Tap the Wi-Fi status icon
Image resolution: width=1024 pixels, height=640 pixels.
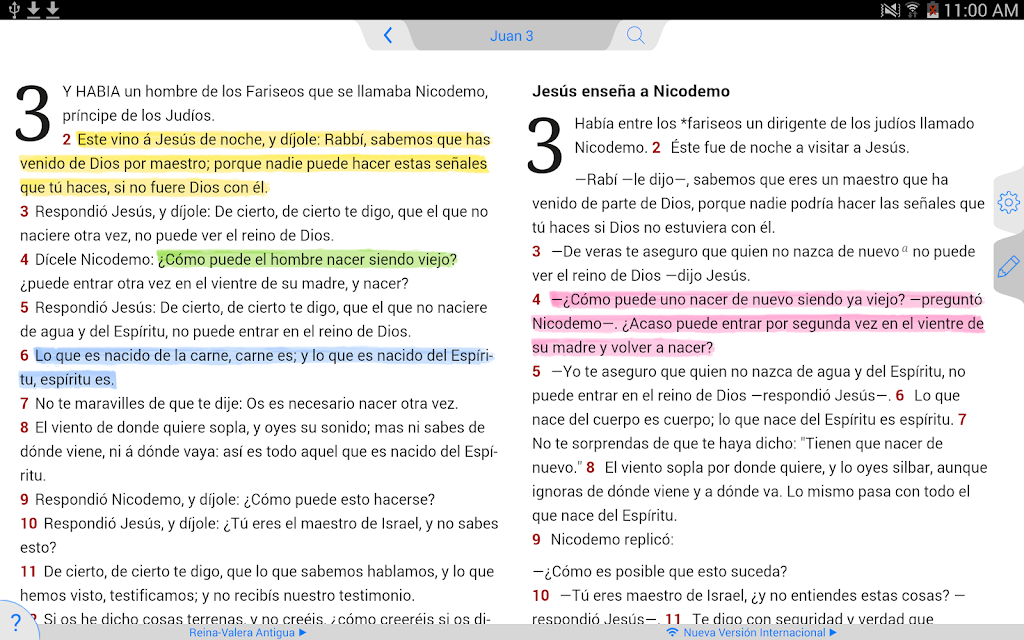(x=912, y=10)
